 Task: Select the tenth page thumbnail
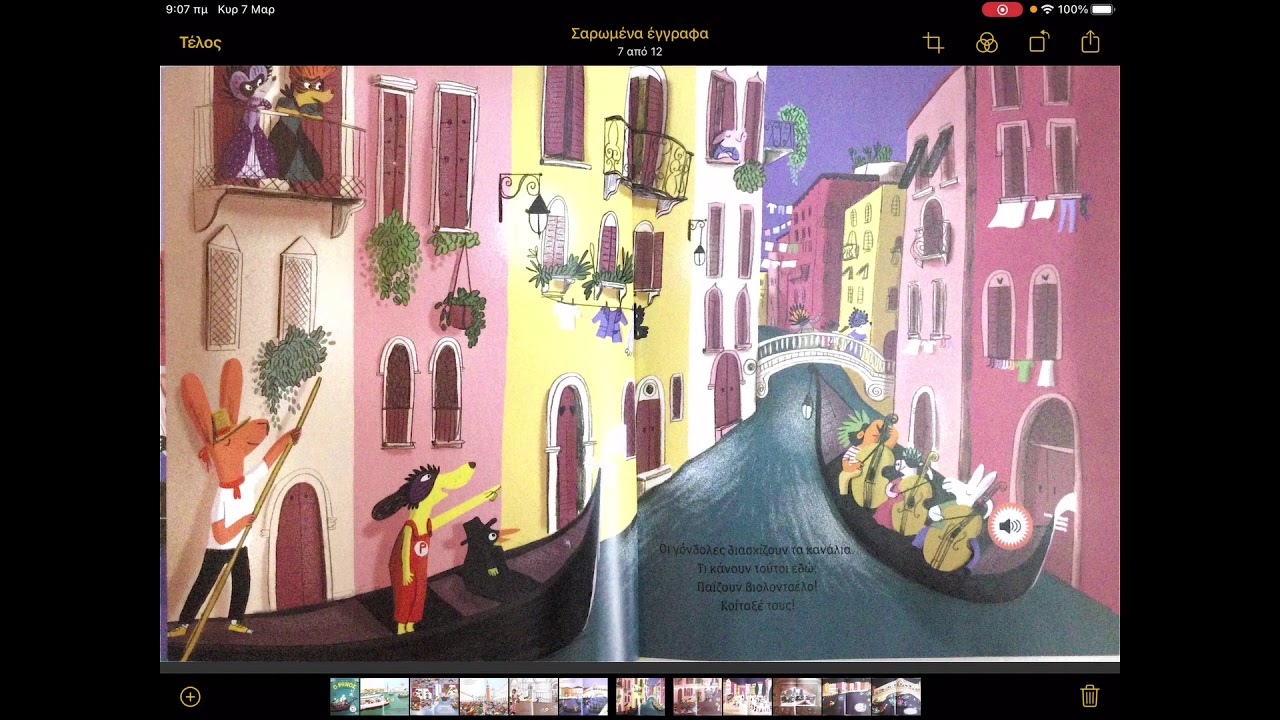pos(797,697)
